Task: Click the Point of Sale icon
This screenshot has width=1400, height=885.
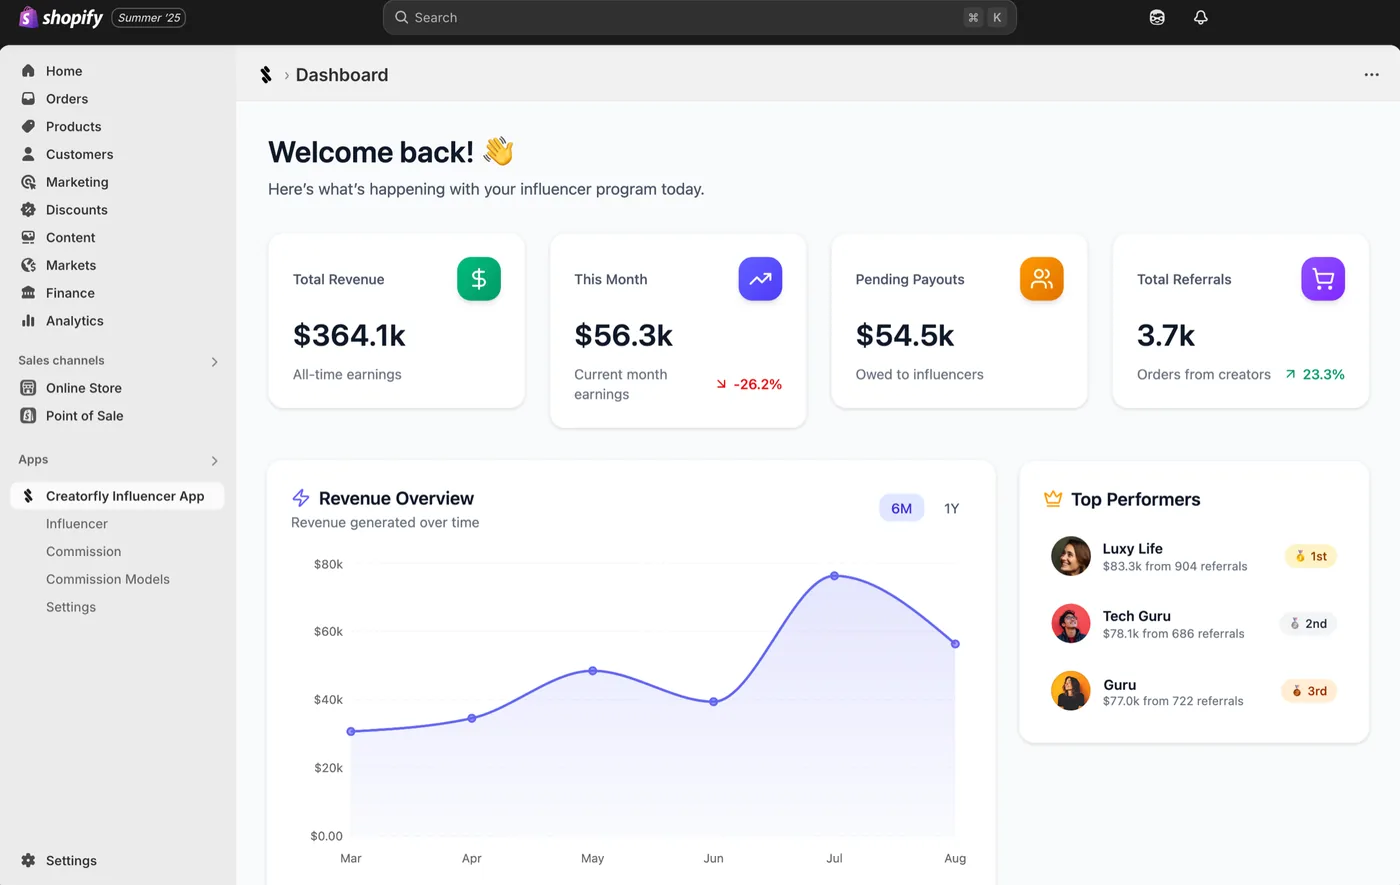Action: 28,416
